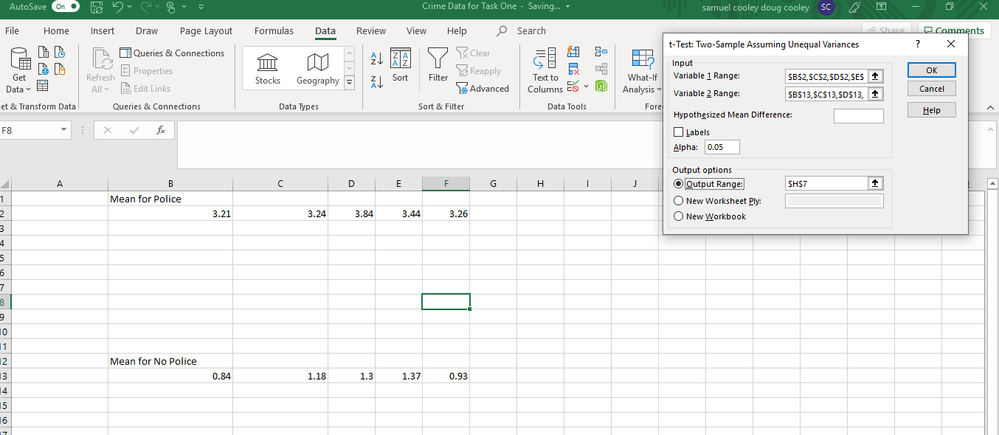Click the Save icon in title bar
This screenshot has height=435, width=999.
97,7
